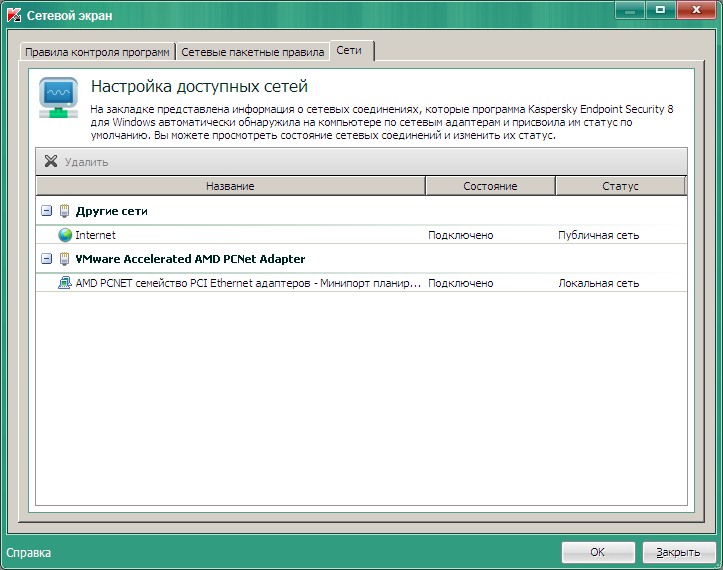The height and width of the screenshot is (570, 723).
Task: Close the window with the red X
Action: [696, 10]
